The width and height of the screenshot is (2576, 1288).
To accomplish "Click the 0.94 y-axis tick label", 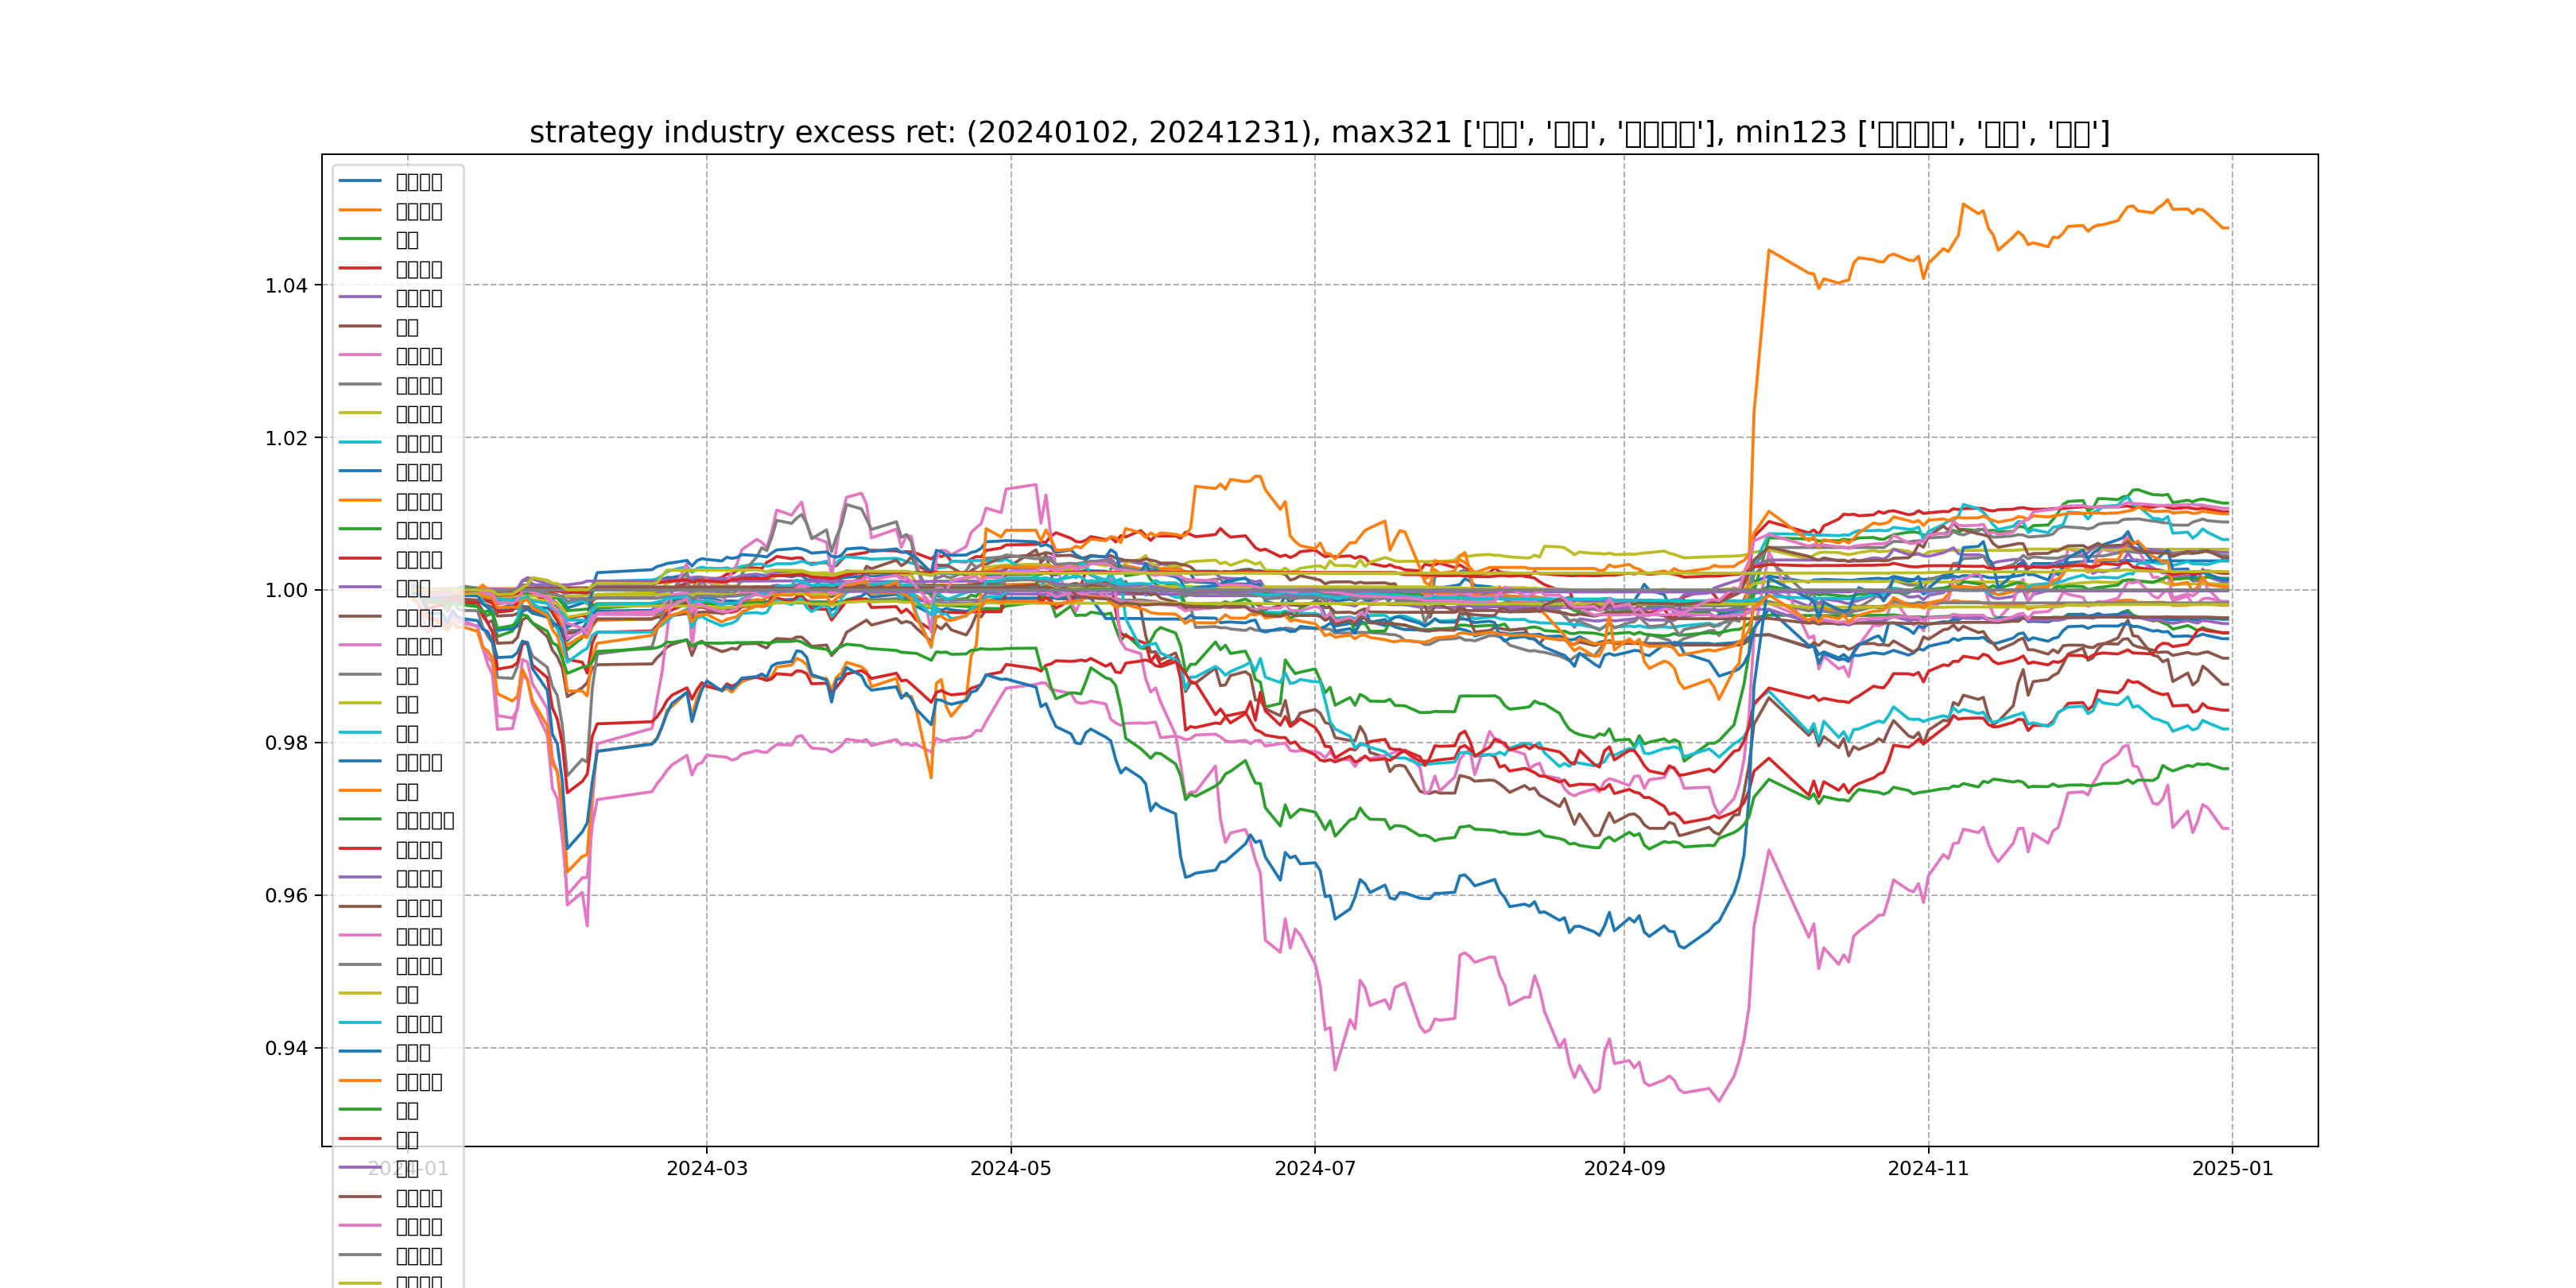I will pyautogui.click(x=286, y=1048).
